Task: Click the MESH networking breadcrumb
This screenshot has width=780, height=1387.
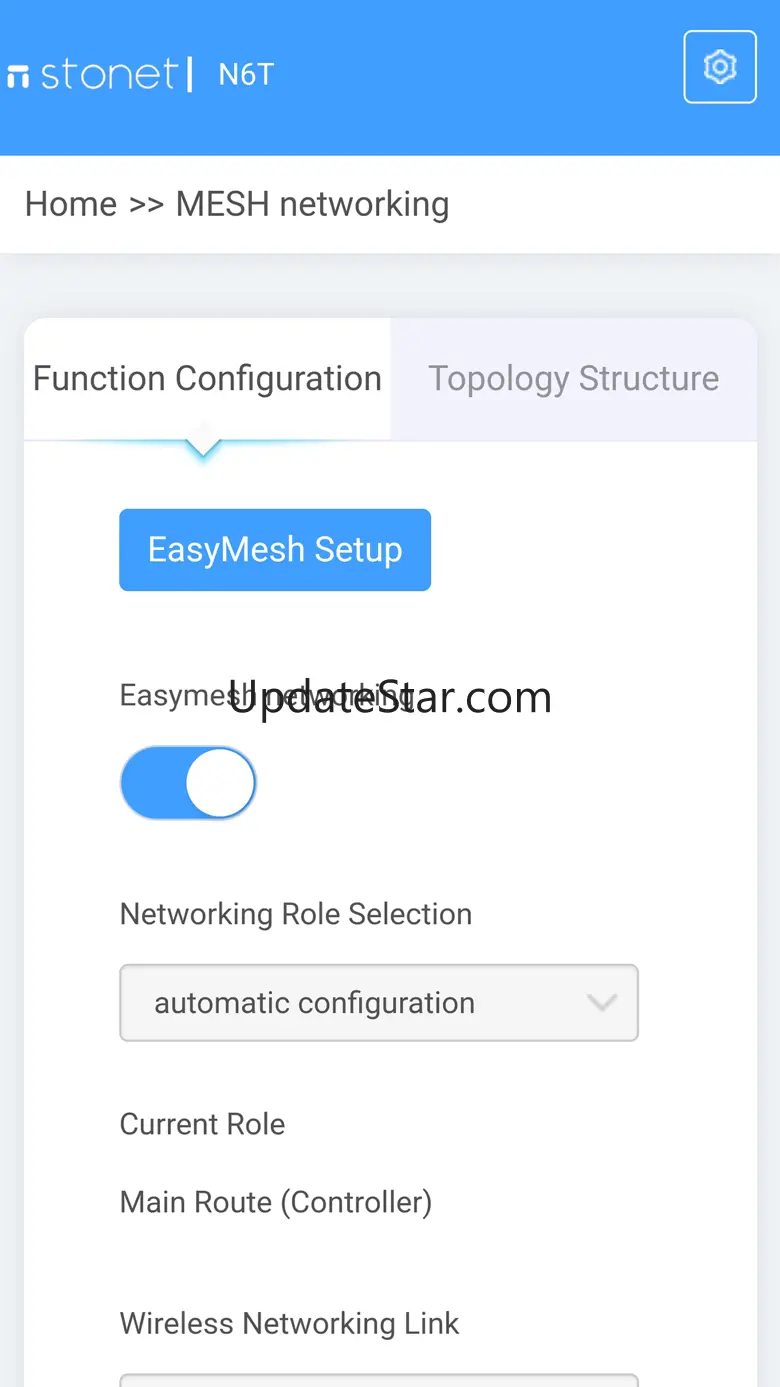Action: 312,204
